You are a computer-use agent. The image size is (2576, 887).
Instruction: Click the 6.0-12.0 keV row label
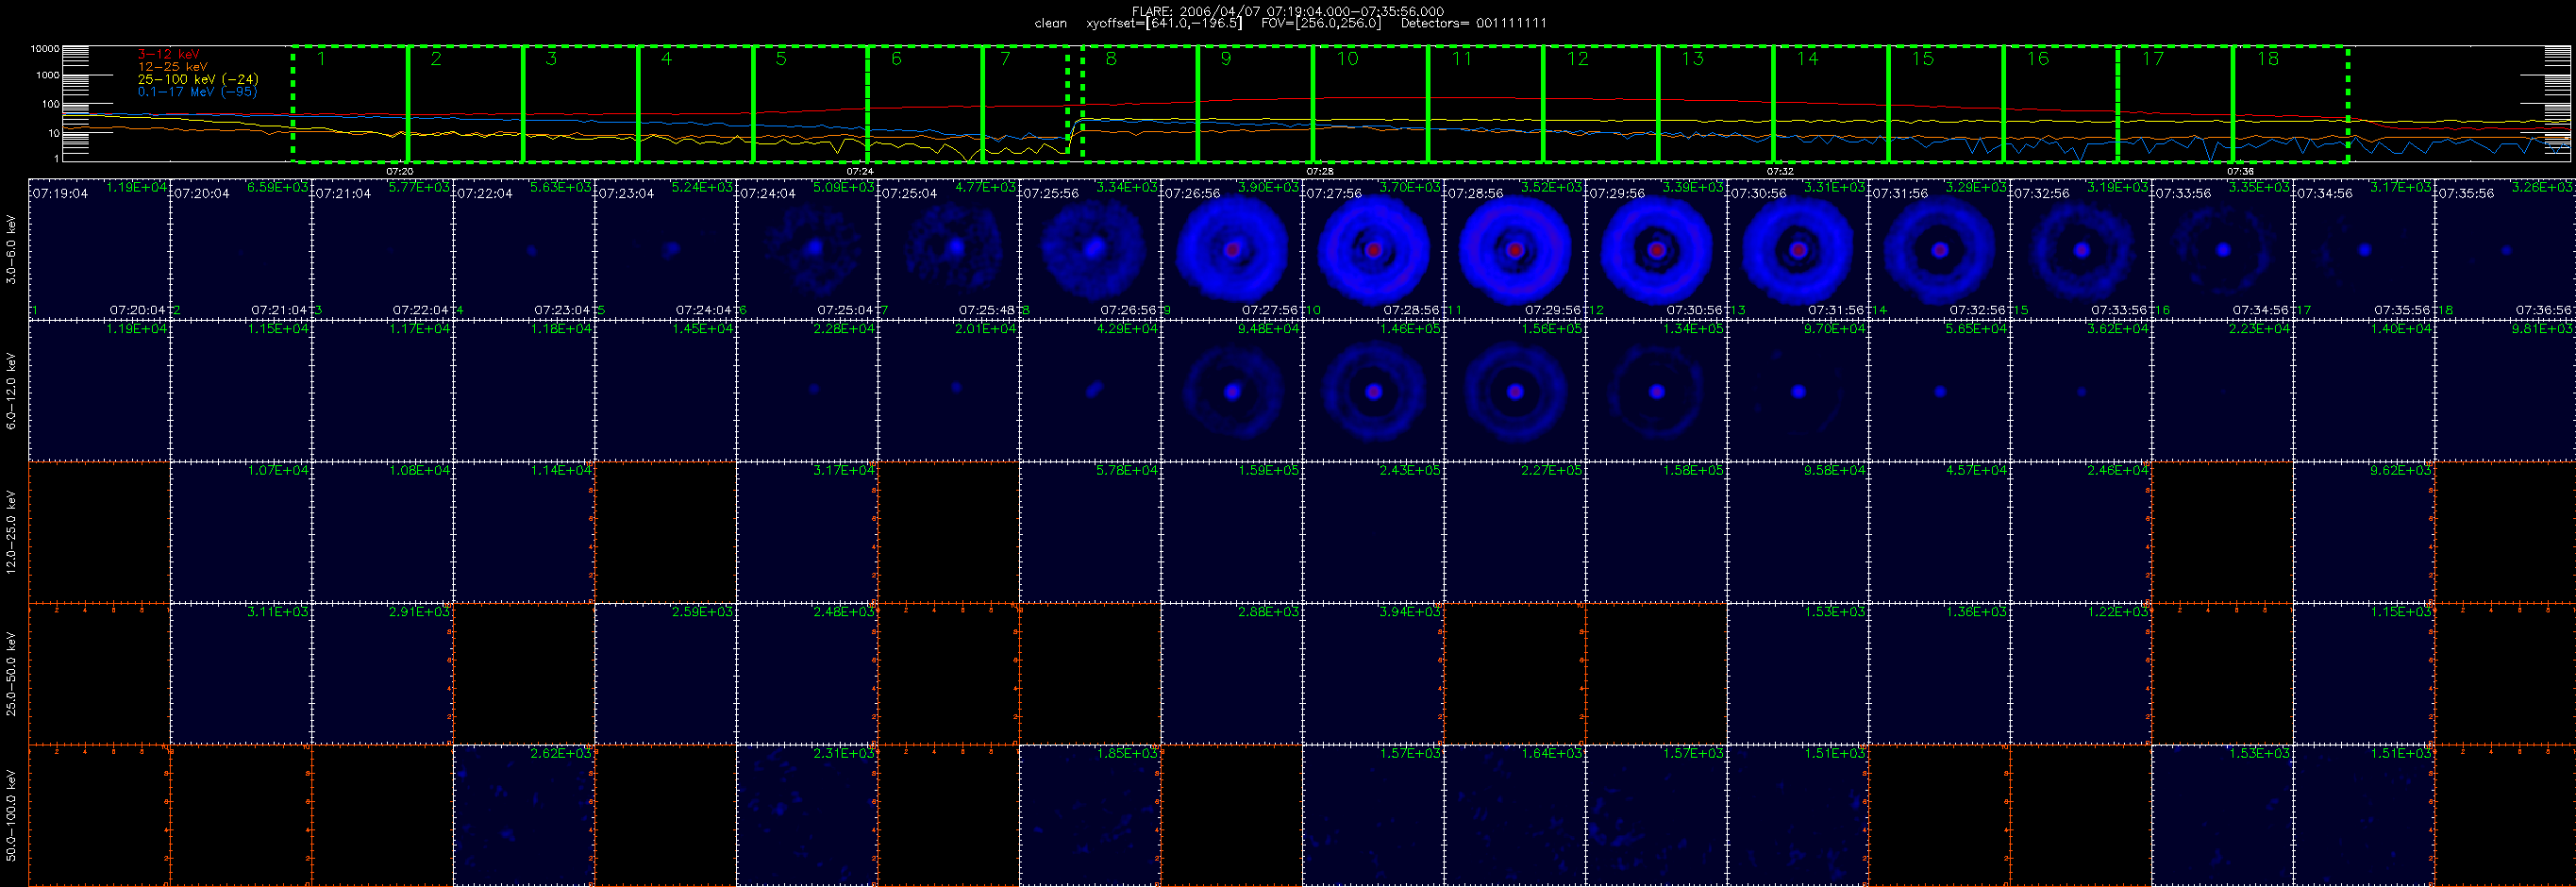pyautogui.click(x=11, y=391)
